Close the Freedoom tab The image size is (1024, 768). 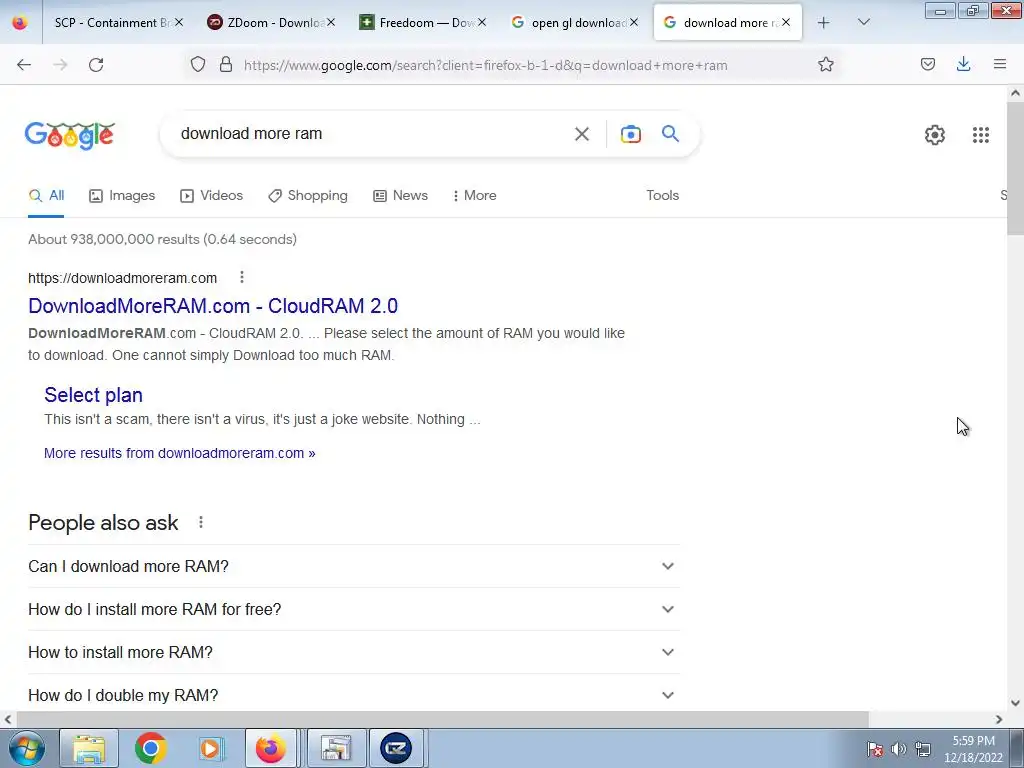tap(482, 23)
